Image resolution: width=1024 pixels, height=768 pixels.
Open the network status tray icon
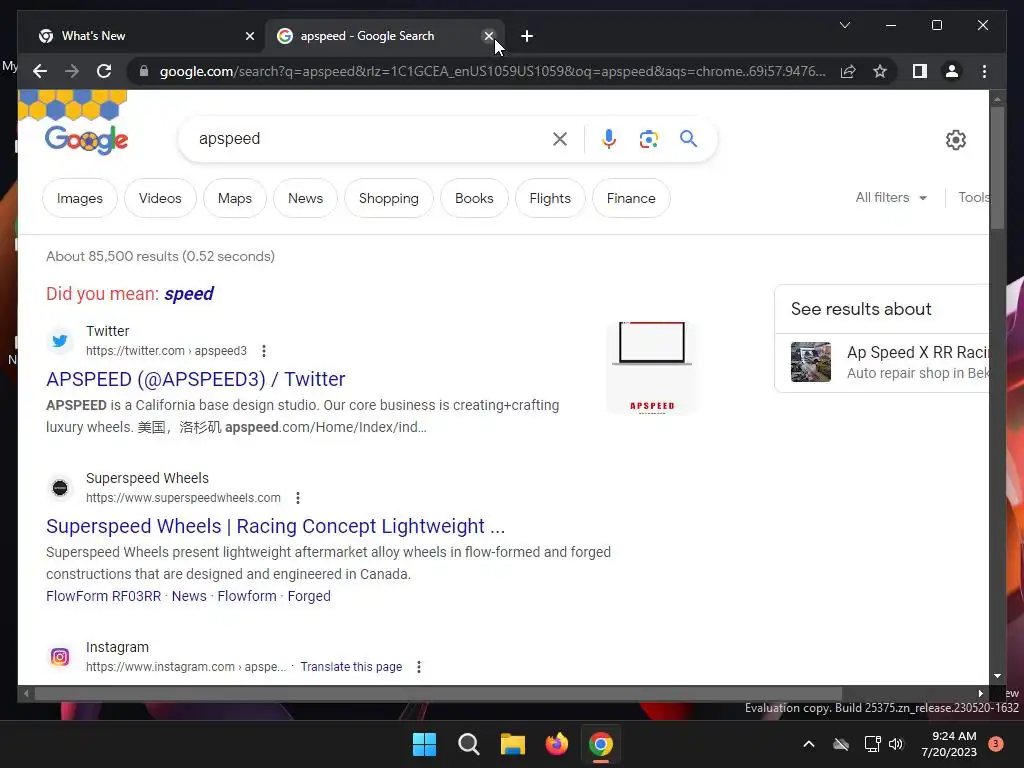(872, 744)
